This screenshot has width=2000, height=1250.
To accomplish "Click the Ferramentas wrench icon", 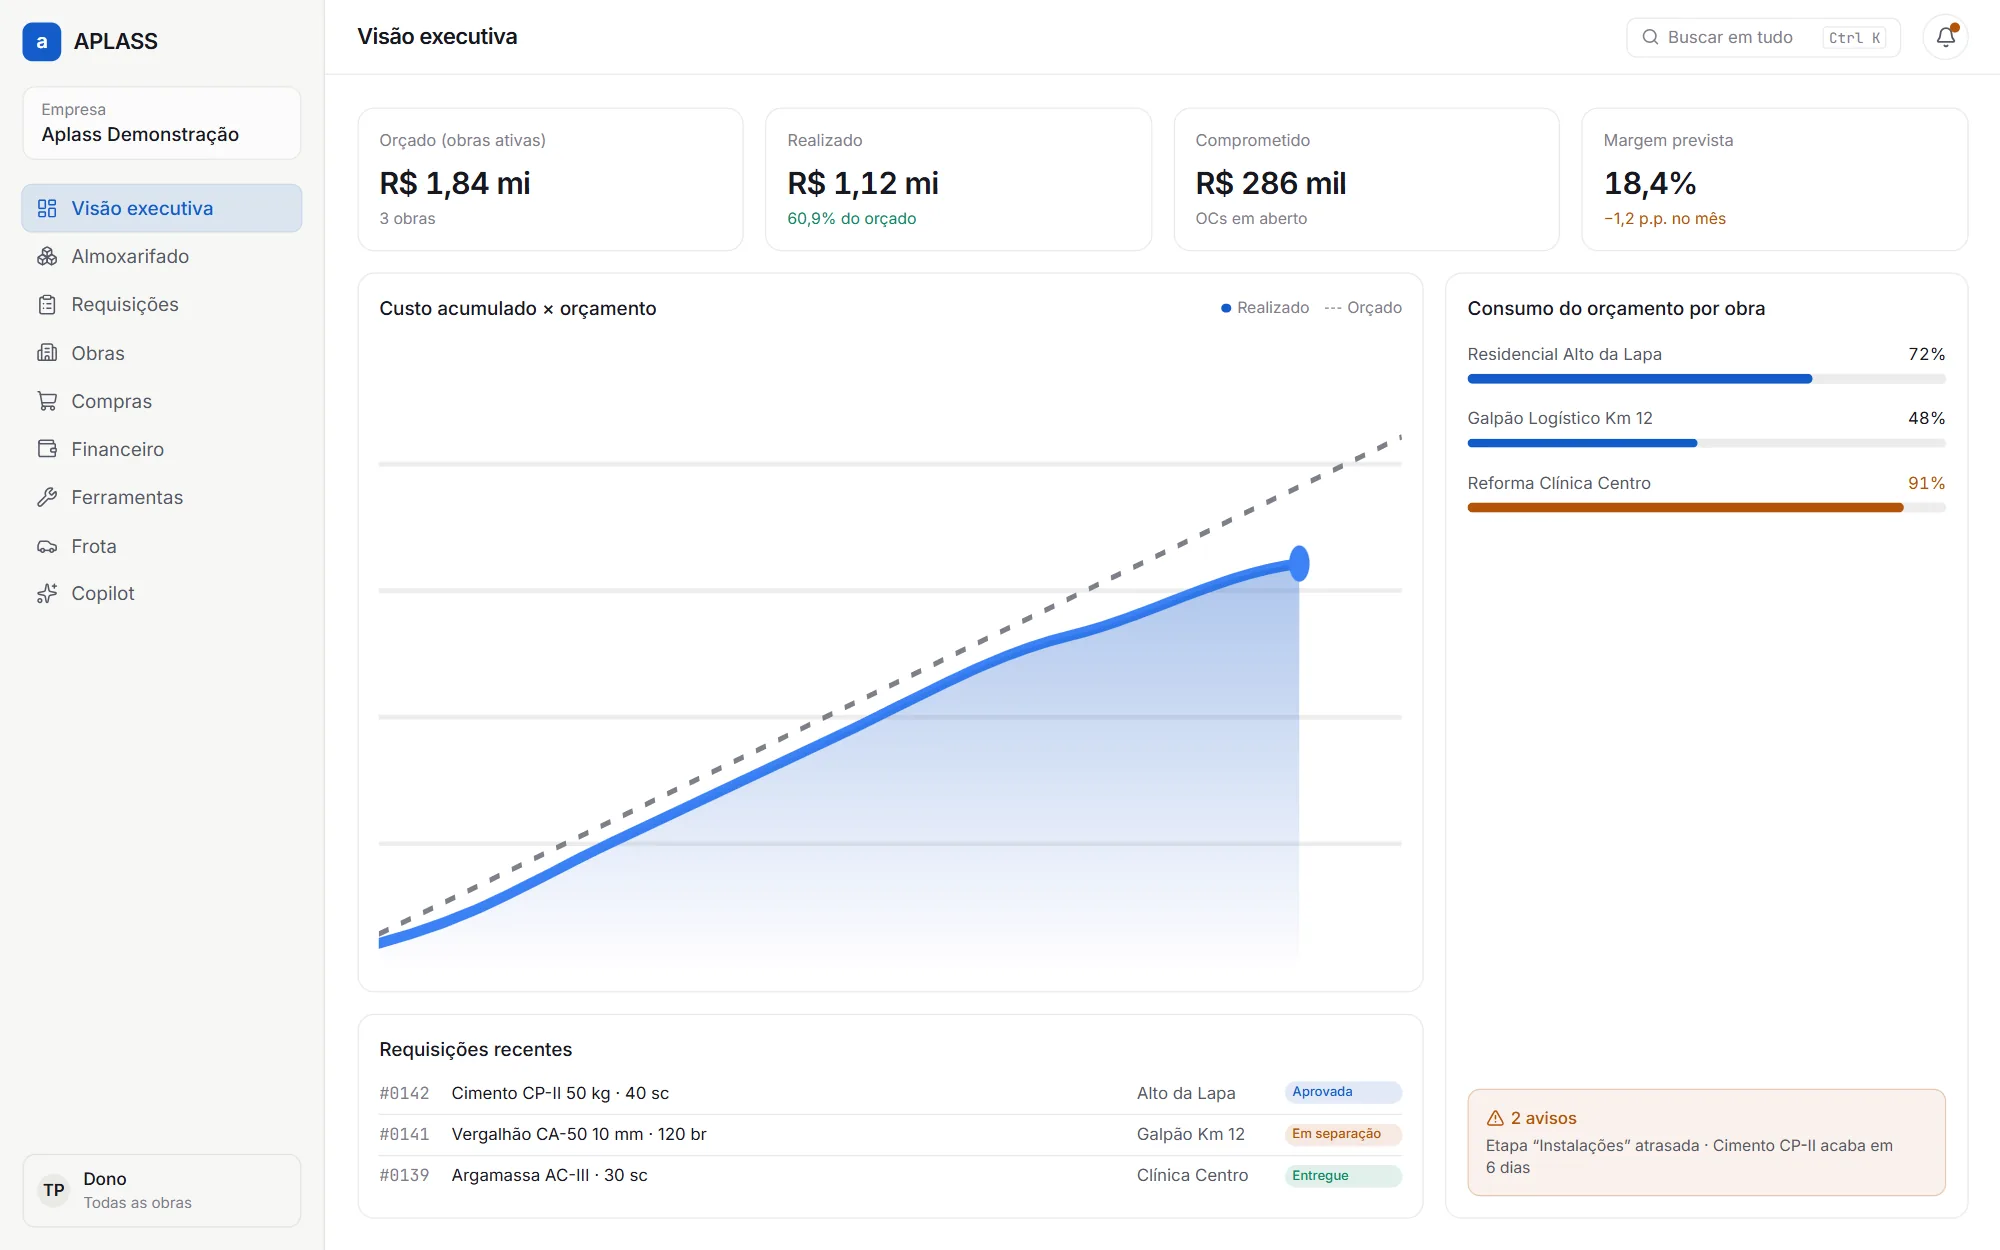I will (x=47, y=497).
